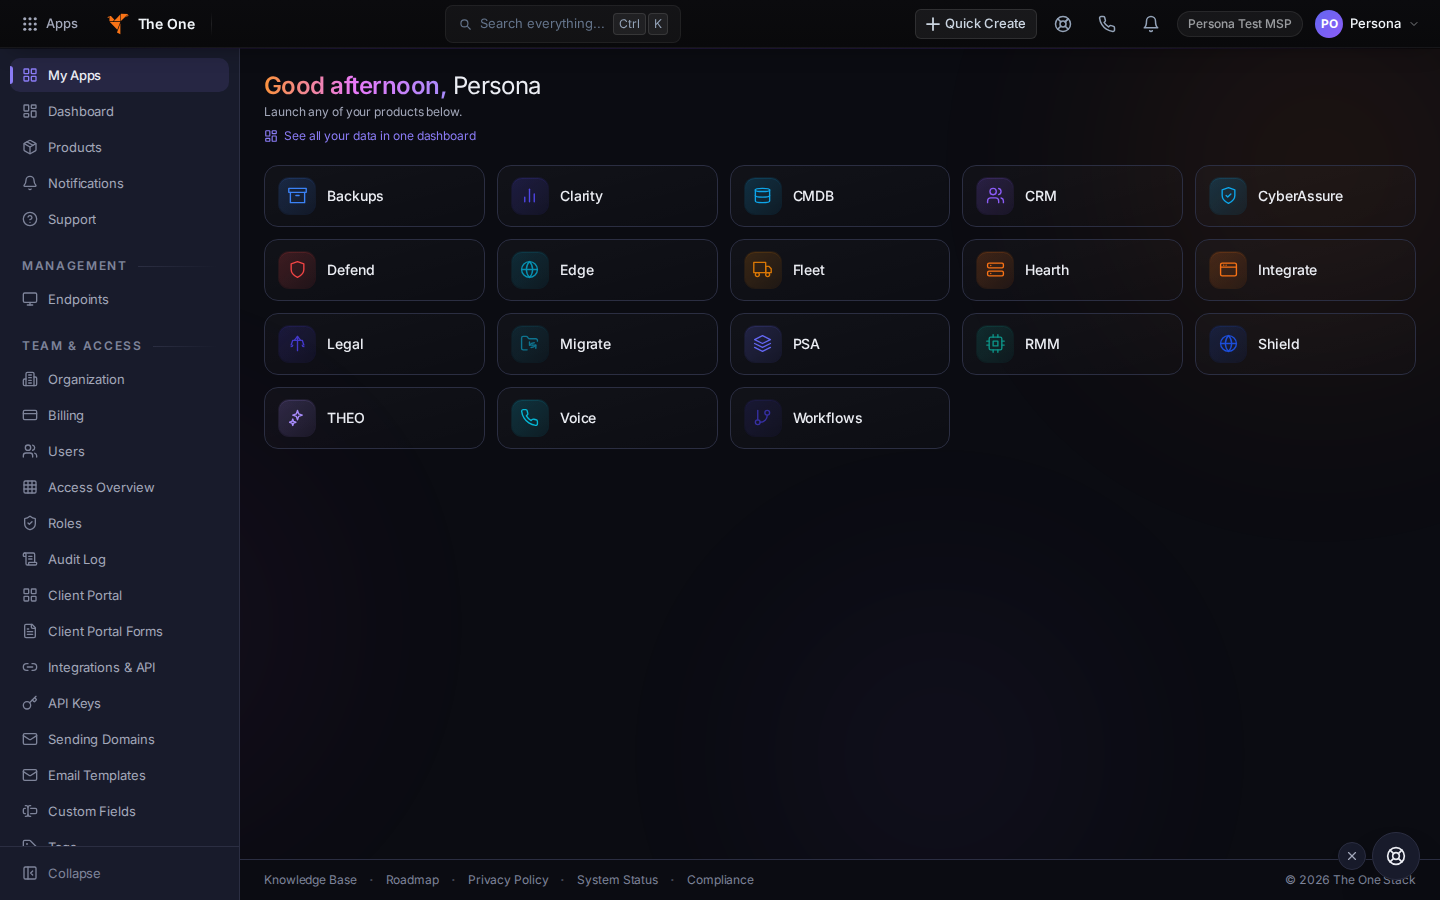Open the phone dialer icon in header
This screenshot has height=900, width=1440.
[1107, 24]
